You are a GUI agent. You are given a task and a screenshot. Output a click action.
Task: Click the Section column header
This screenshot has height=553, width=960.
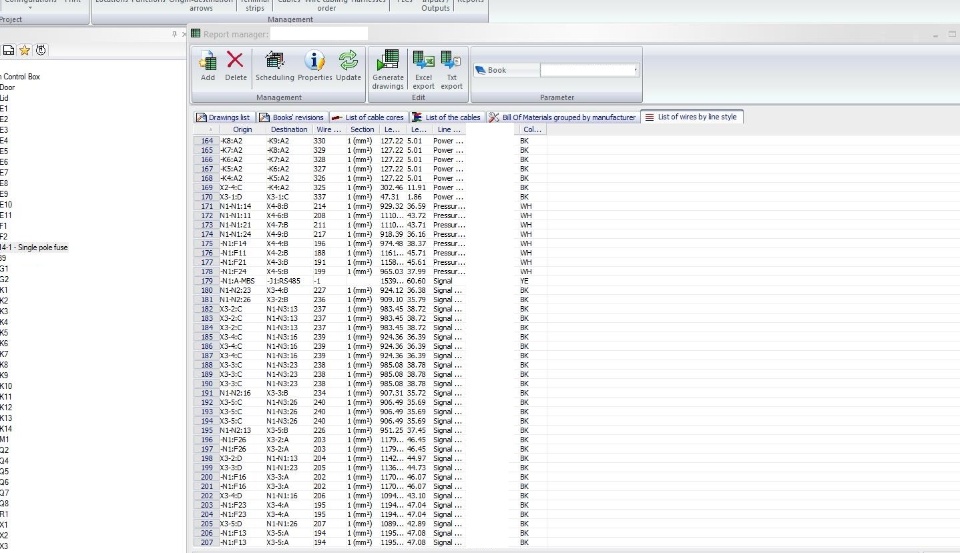[362, 129]
